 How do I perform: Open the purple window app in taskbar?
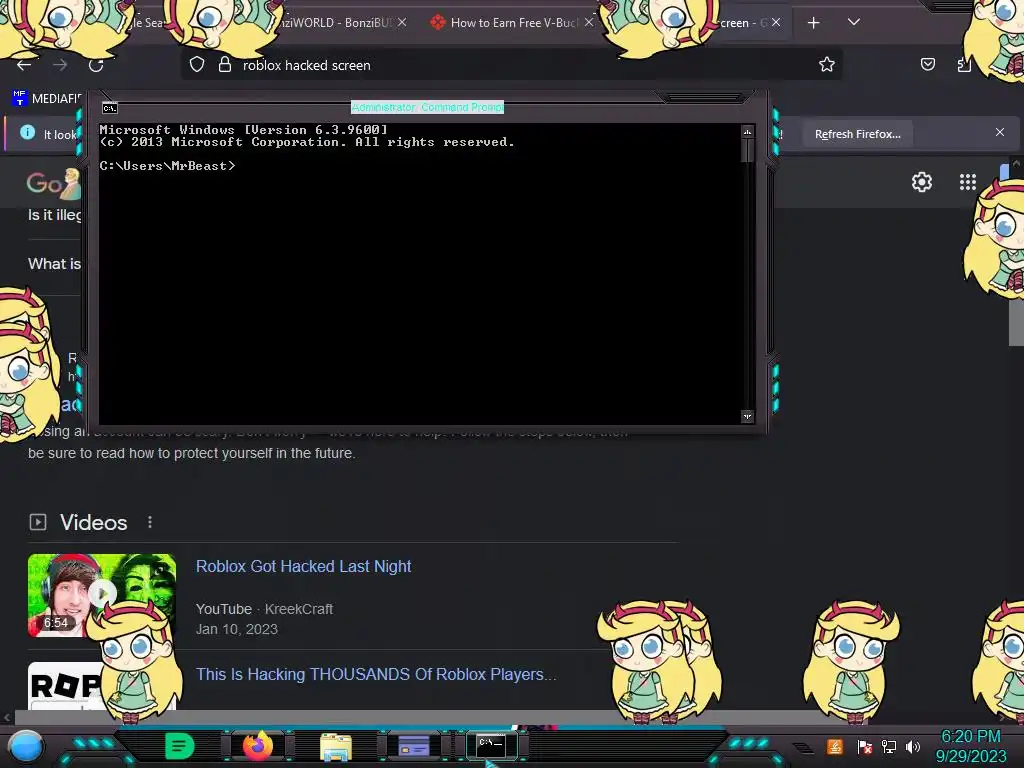click(x=413, y=746)
